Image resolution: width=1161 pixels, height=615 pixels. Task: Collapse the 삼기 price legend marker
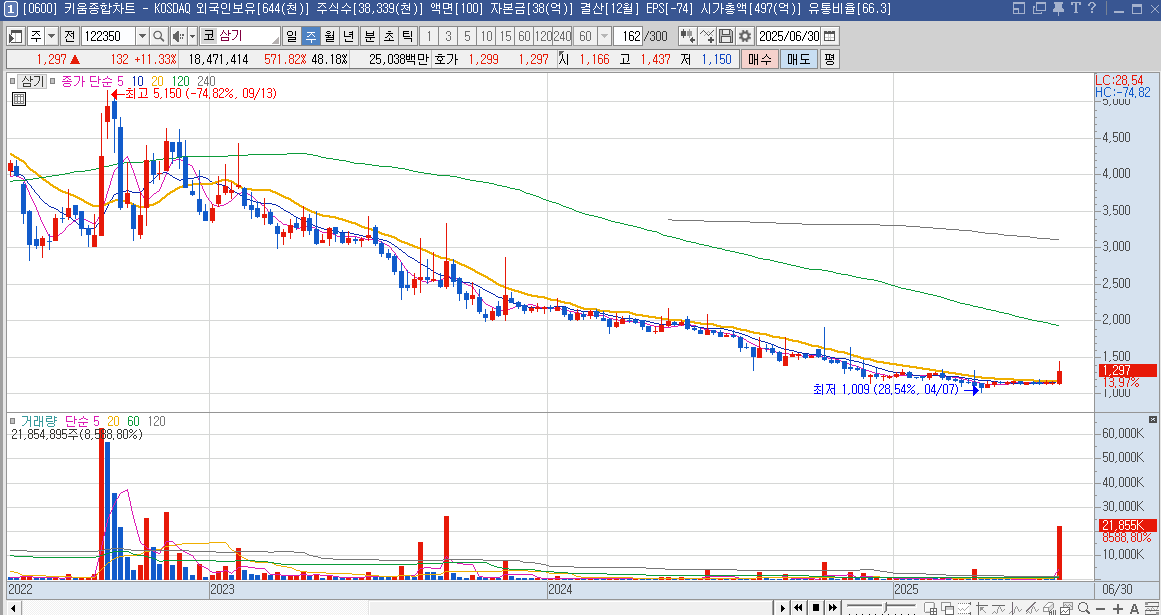(13, 81)
